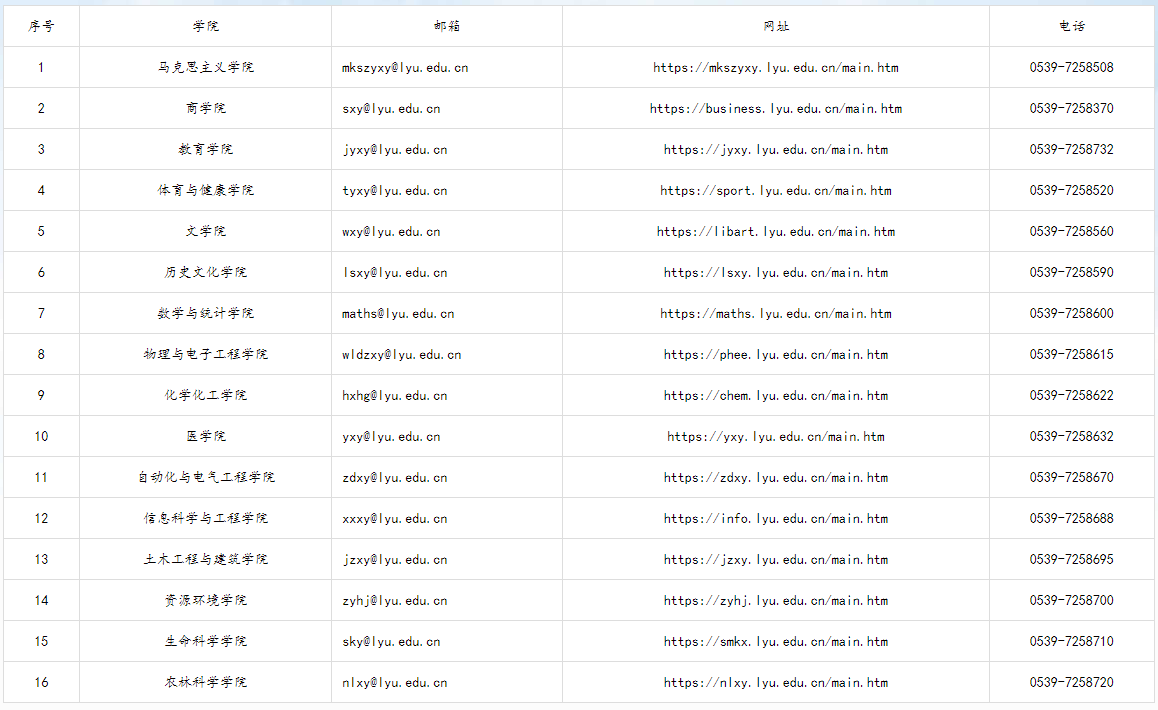Select the 资源环境学院 cell
The width and height of the screenshot is (1158, 710).
[x=205, y=601]
